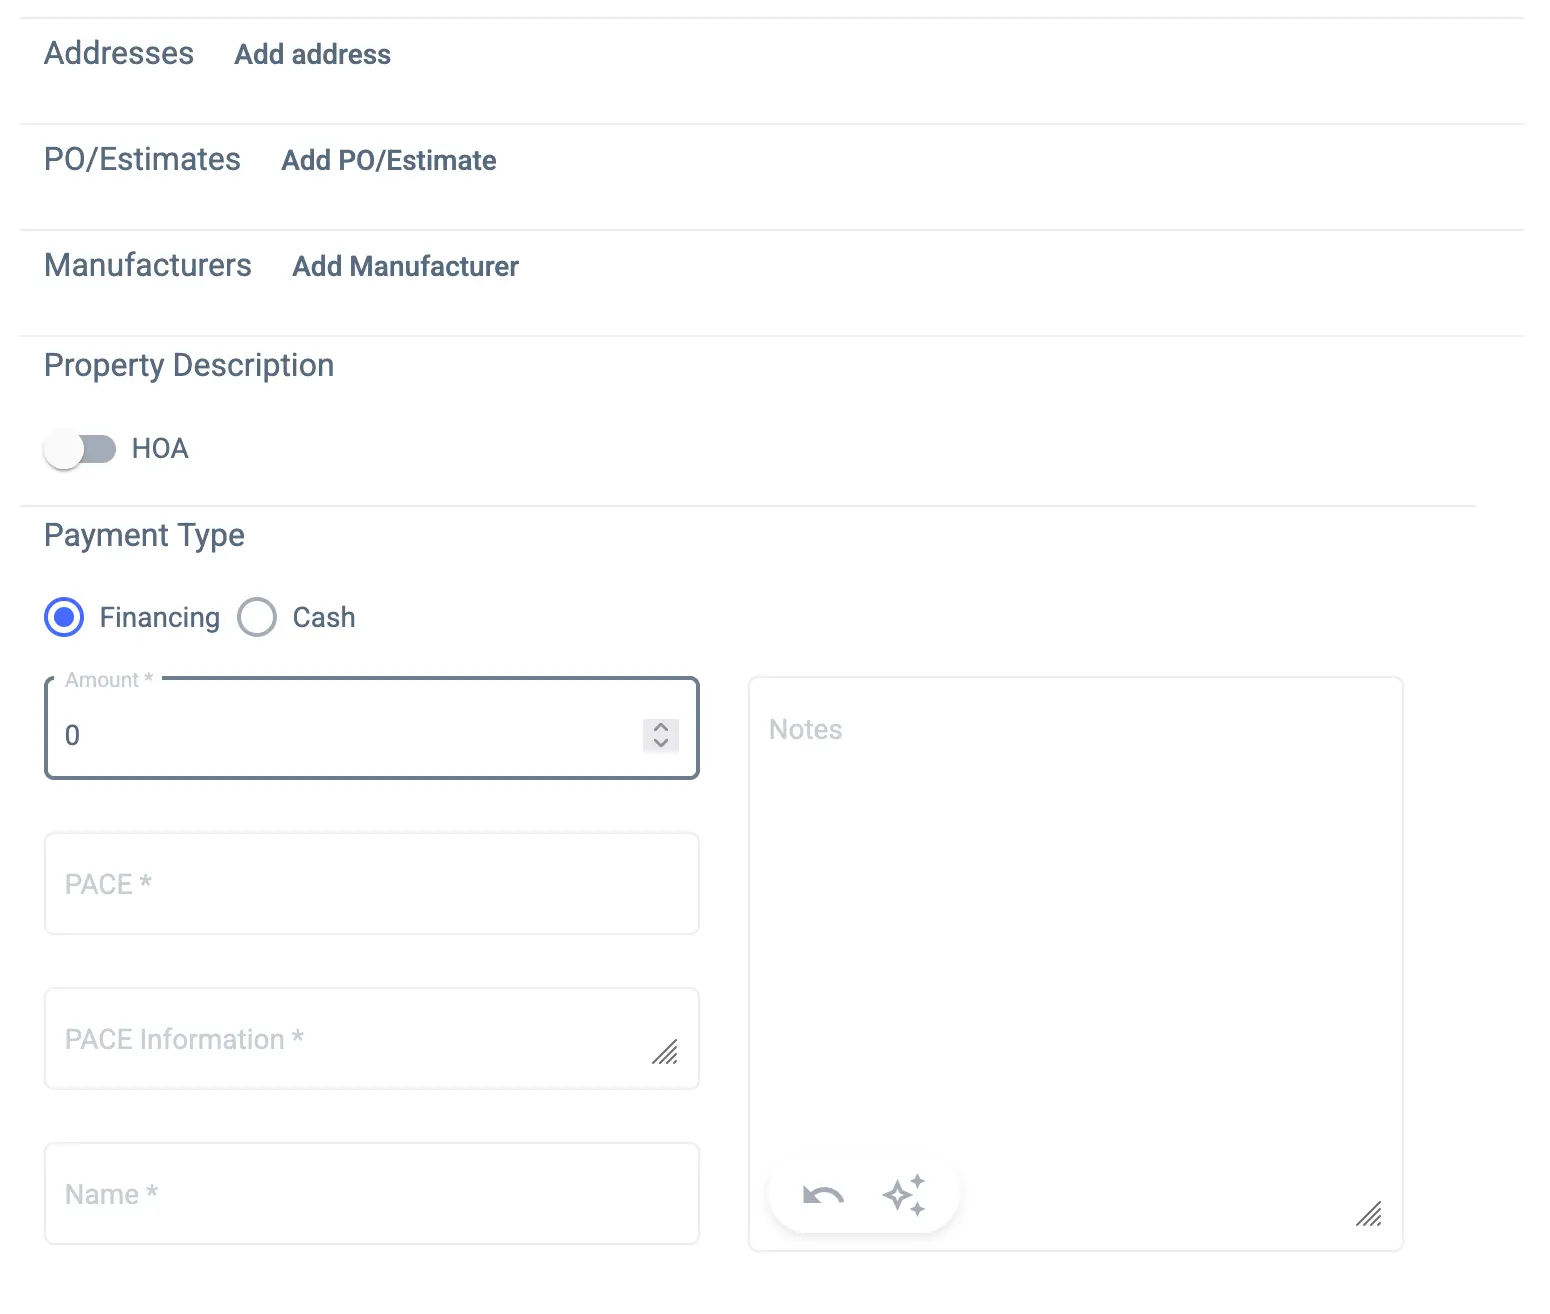Focus the Amount number field
The image size is (1550, 1314).
click(340, 735)
